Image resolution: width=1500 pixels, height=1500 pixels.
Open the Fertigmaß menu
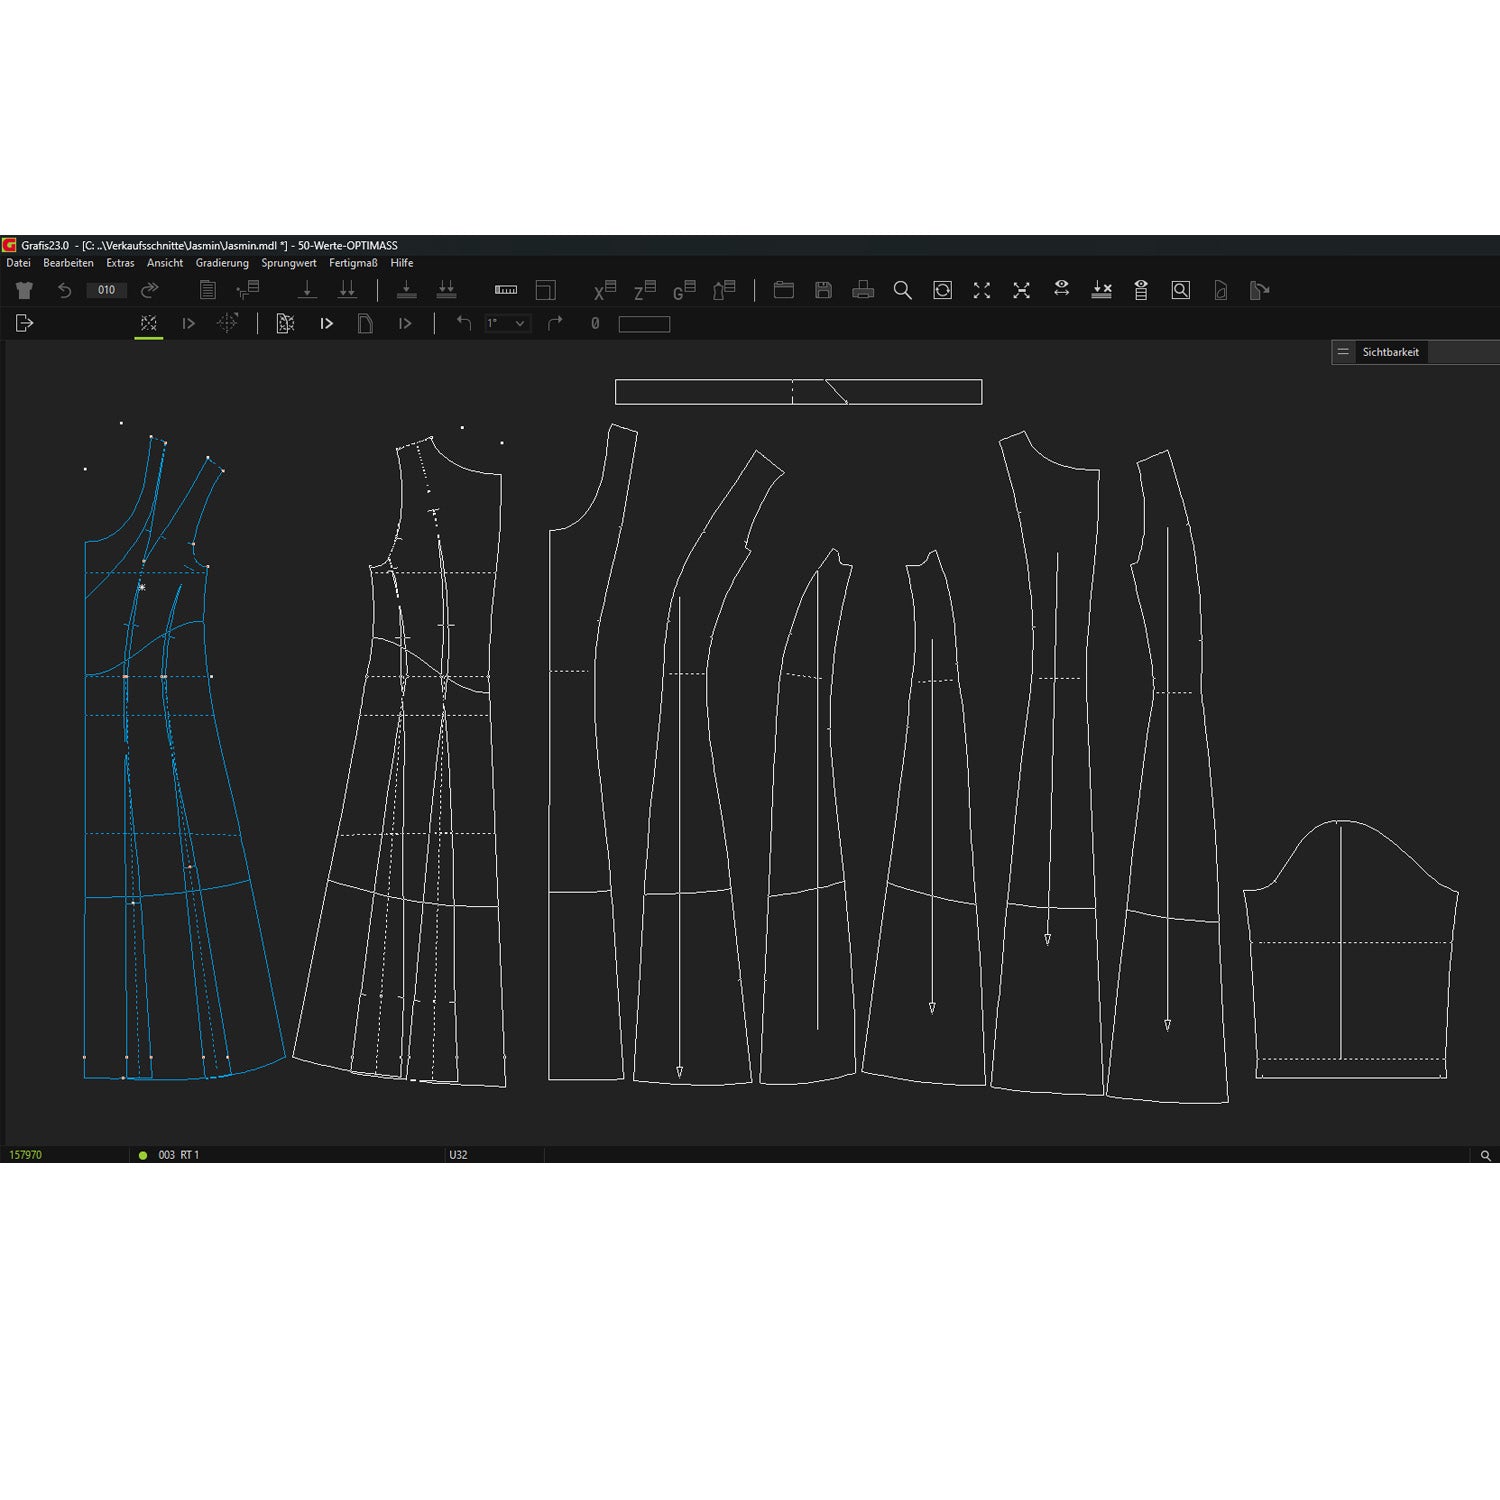353,263
